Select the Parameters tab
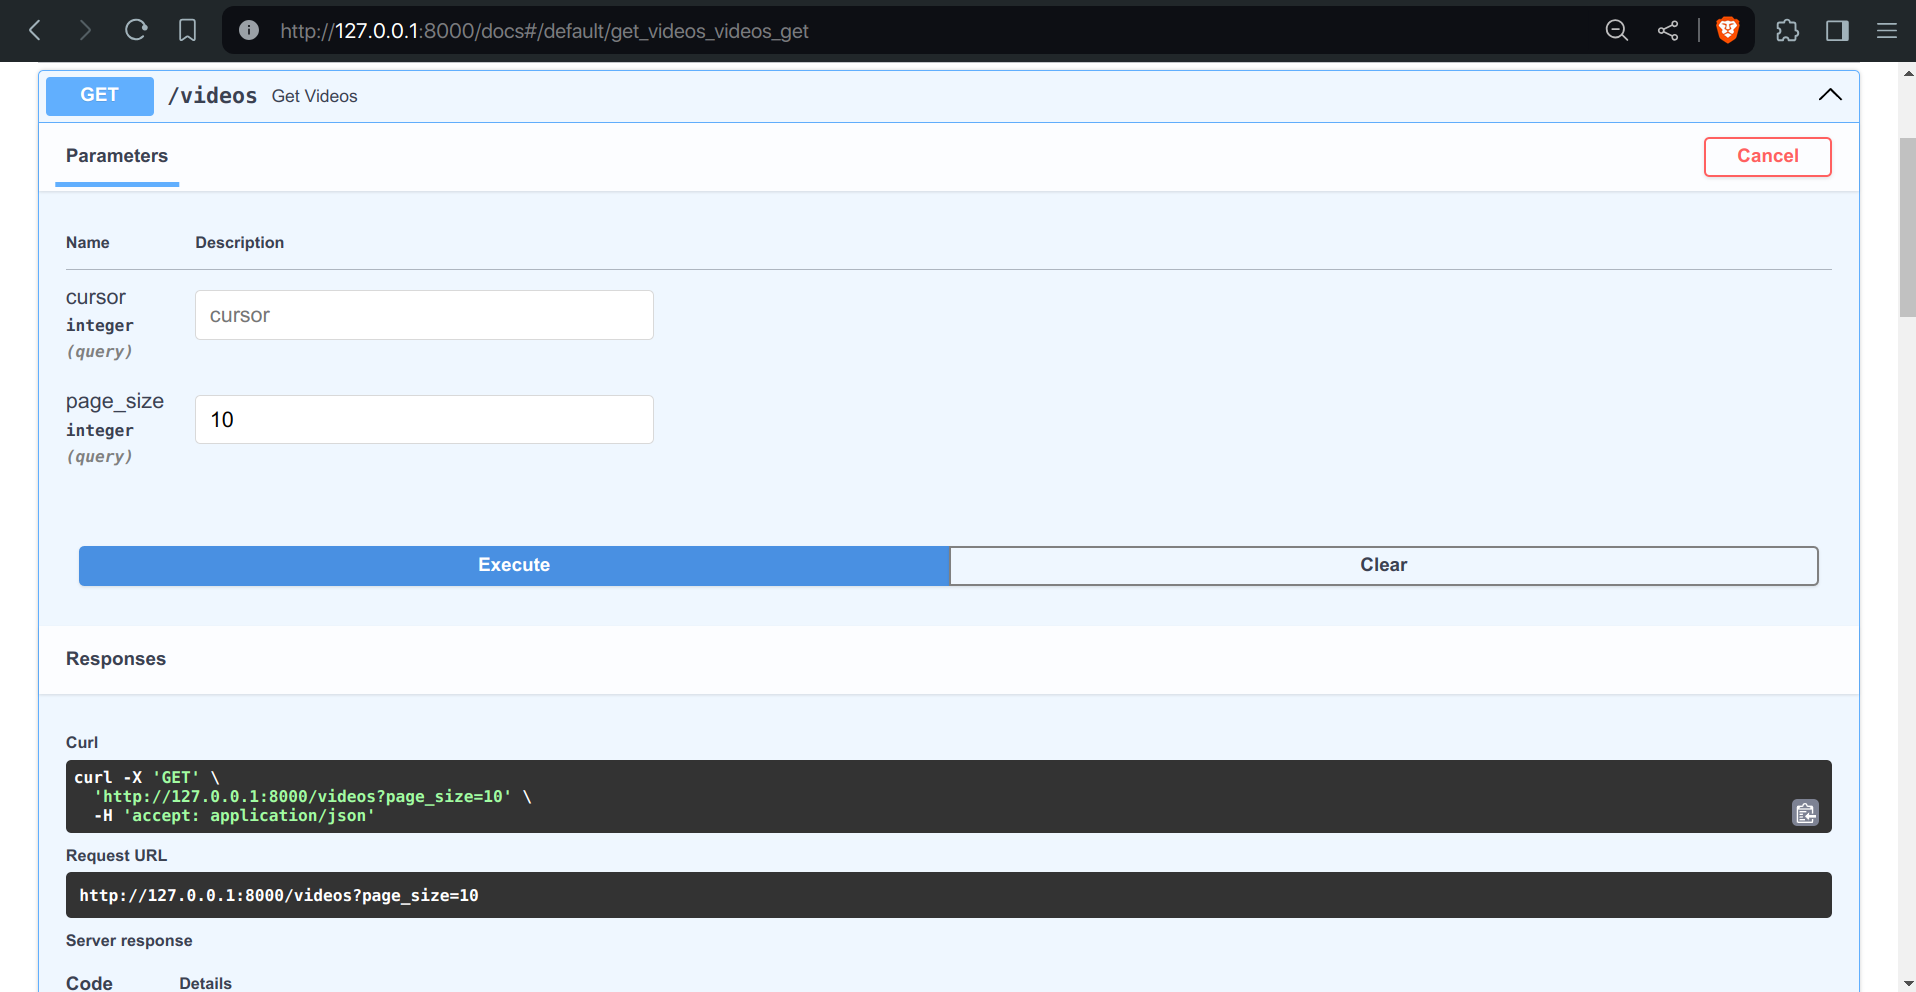This screenshot has width=1916, height=992. pos(117,157)
